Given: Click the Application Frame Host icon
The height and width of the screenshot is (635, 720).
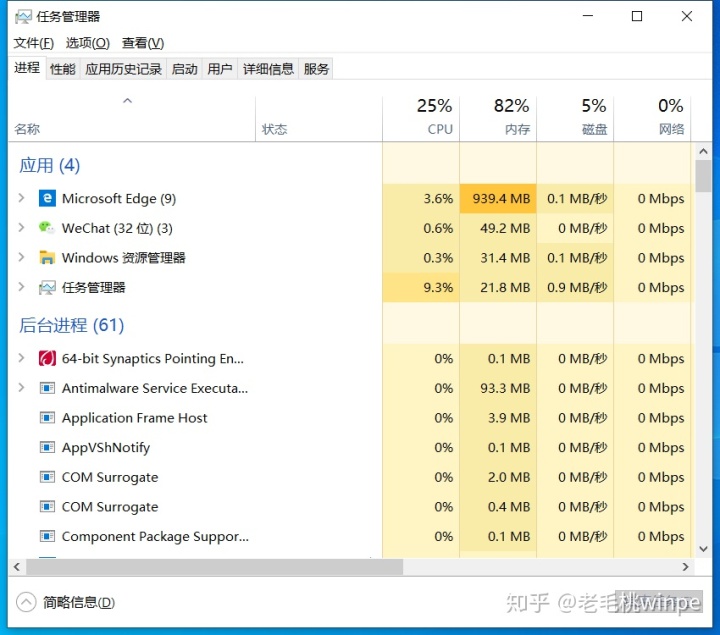Looking at the screenshot, I should pos(47,418).
